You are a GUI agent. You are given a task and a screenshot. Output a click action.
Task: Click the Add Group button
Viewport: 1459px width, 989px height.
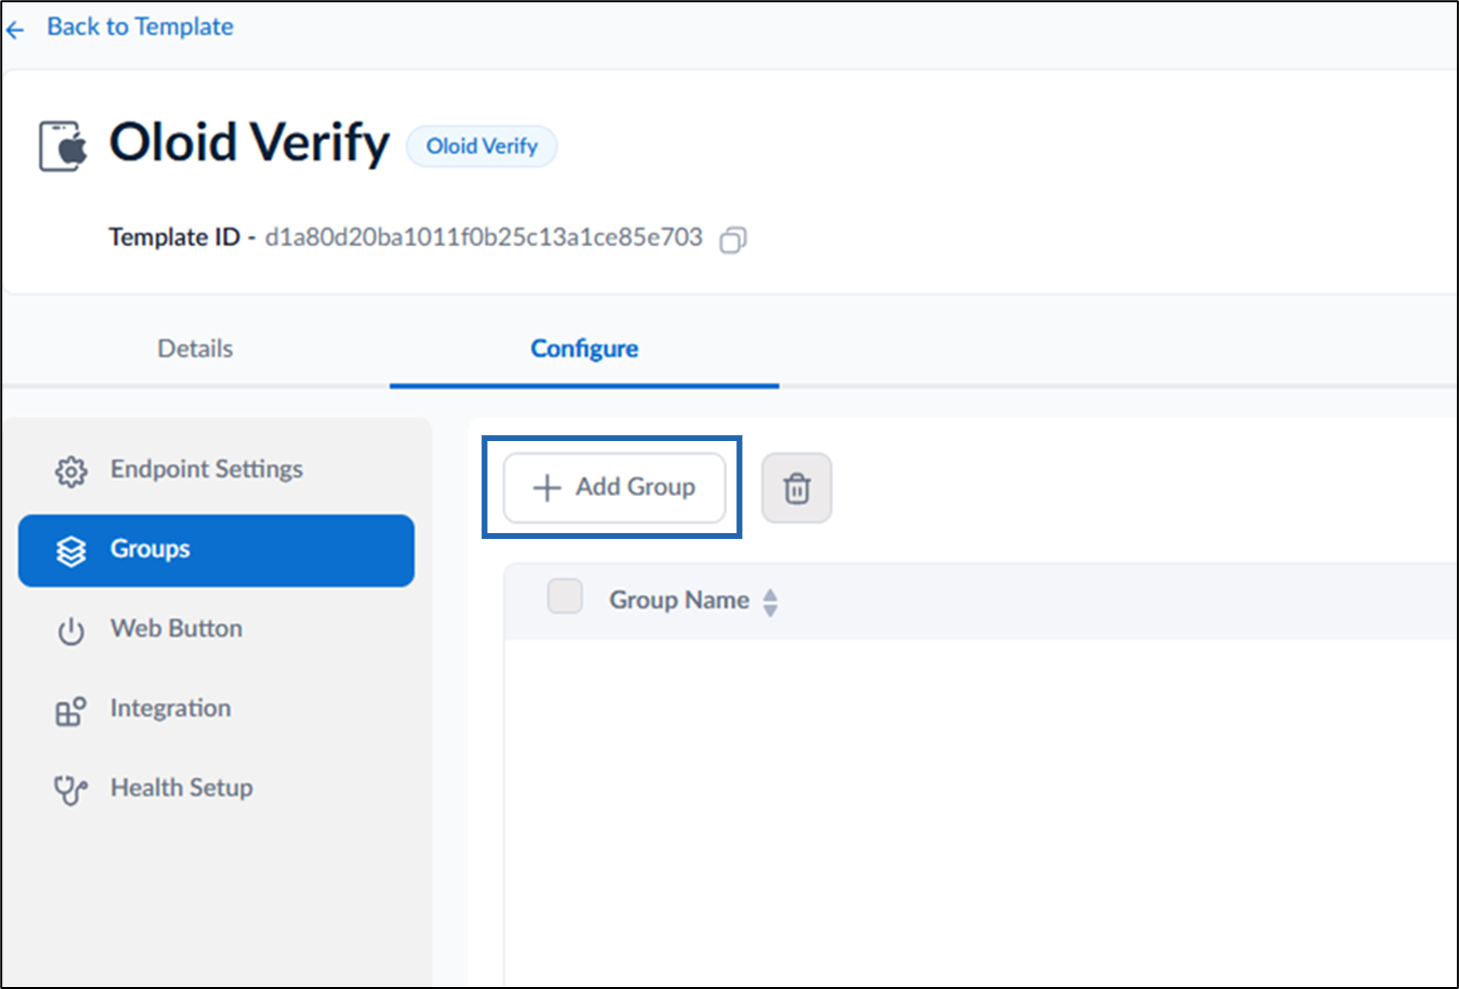(615, 488)
